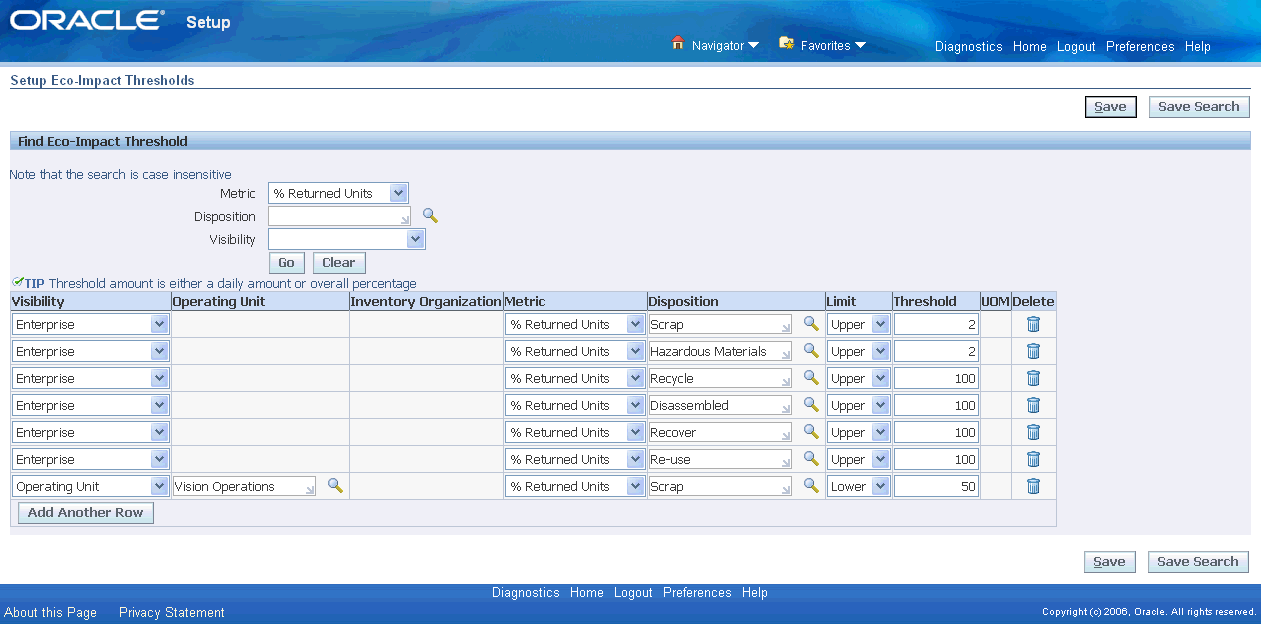Open the Metric dropdown in search area
The height and width of the screenshot is (624, 1261).
click(x=338, y=194)
